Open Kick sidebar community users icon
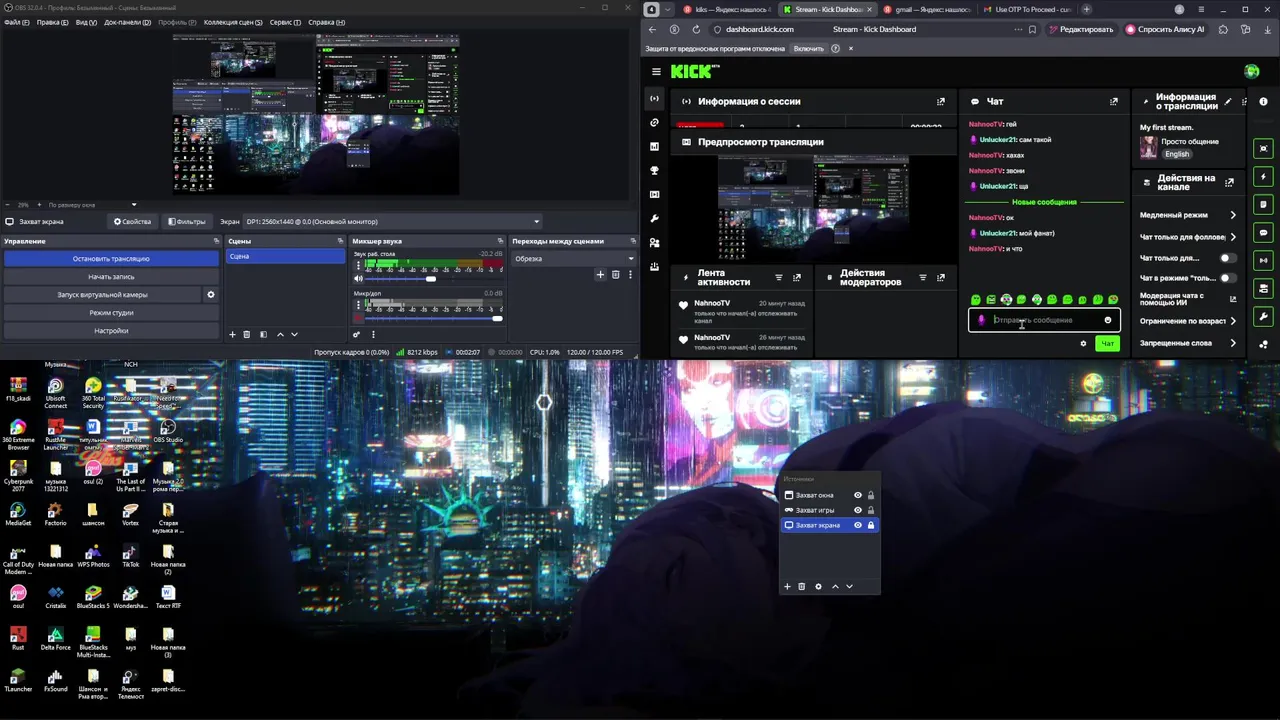This screenshot has height=720, width=1280. (x=655, y=242)
